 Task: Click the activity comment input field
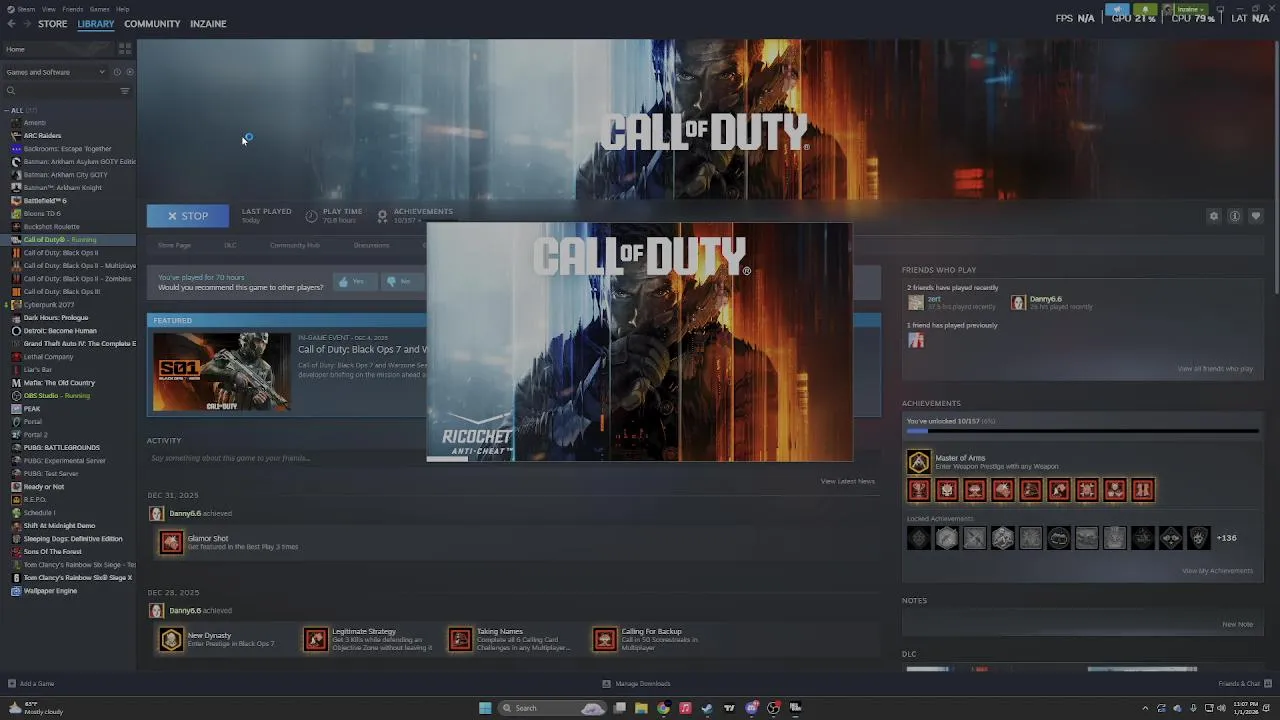(514, 458)
